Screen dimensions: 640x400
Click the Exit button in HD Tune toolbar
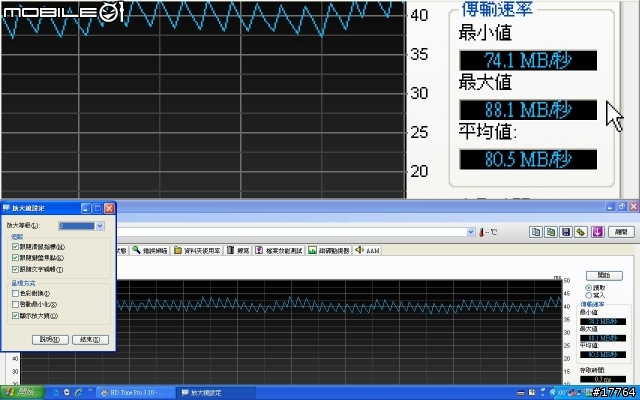point(621,232)
